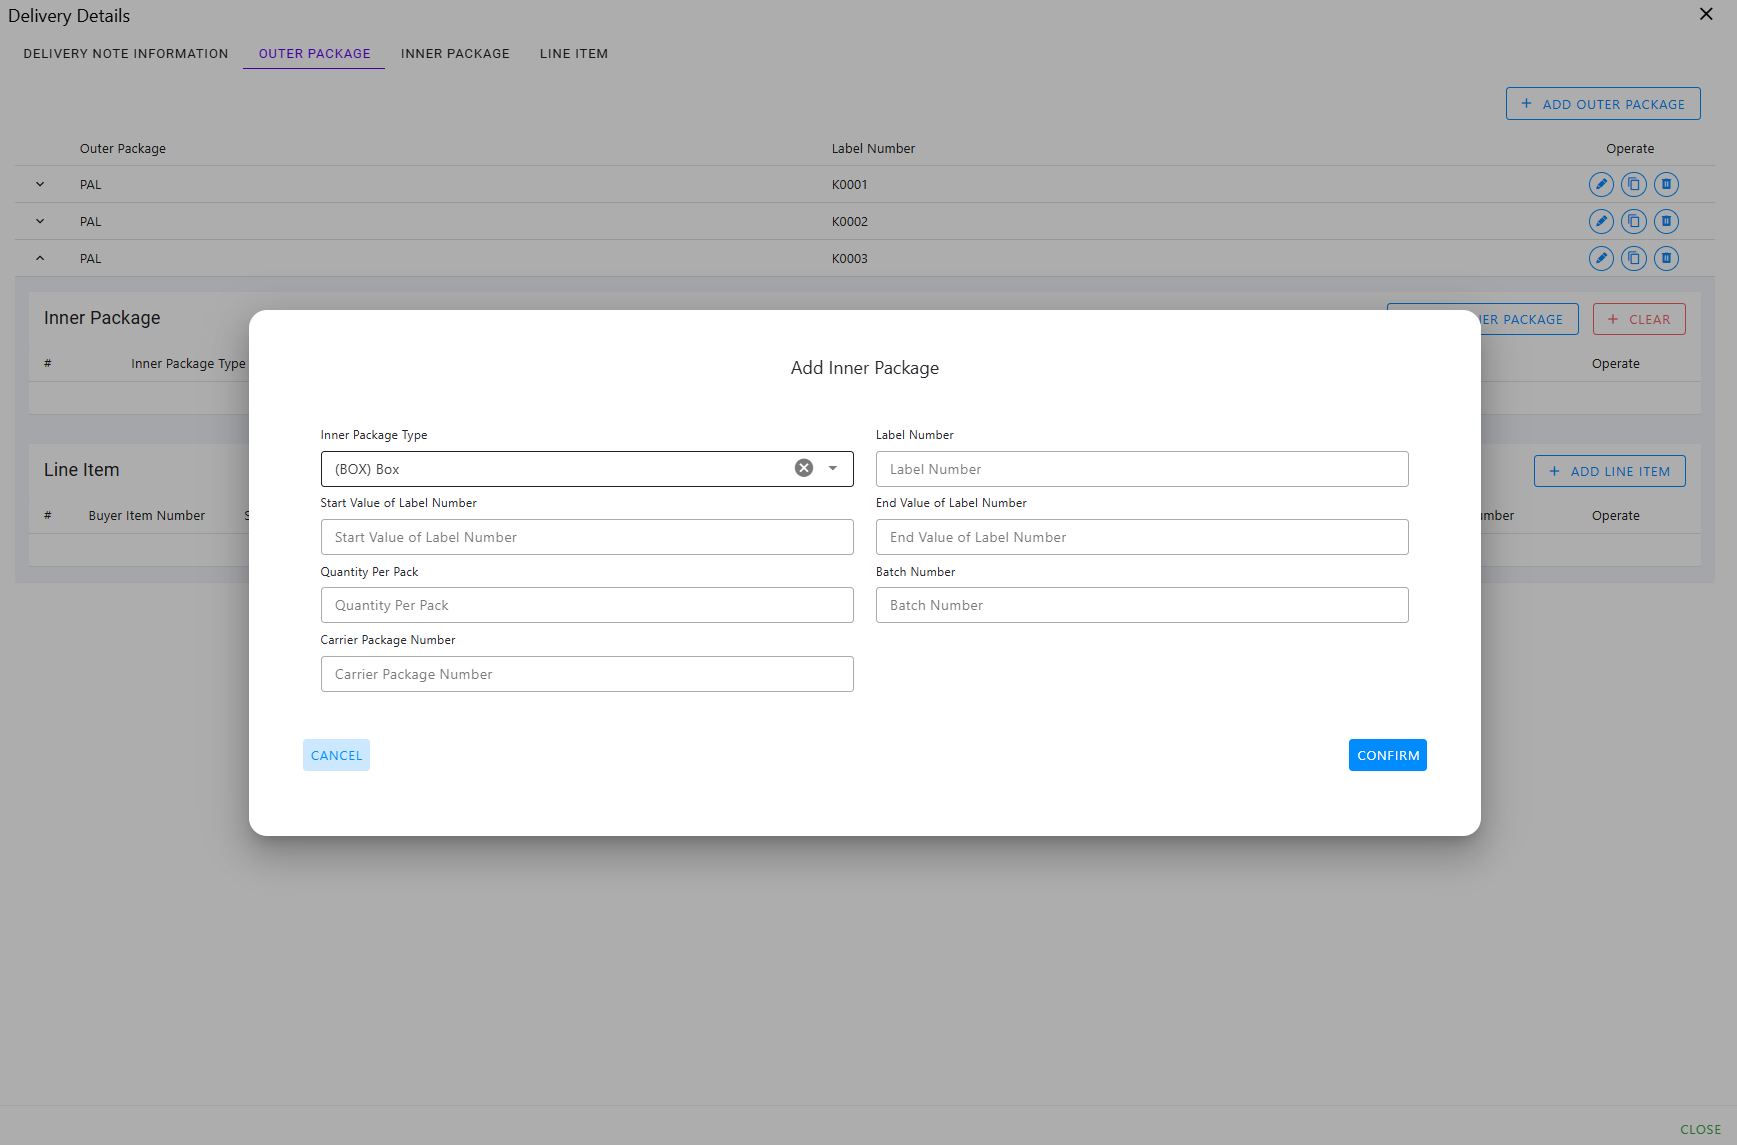Expand the K0002 PAL row

[40, 221]
